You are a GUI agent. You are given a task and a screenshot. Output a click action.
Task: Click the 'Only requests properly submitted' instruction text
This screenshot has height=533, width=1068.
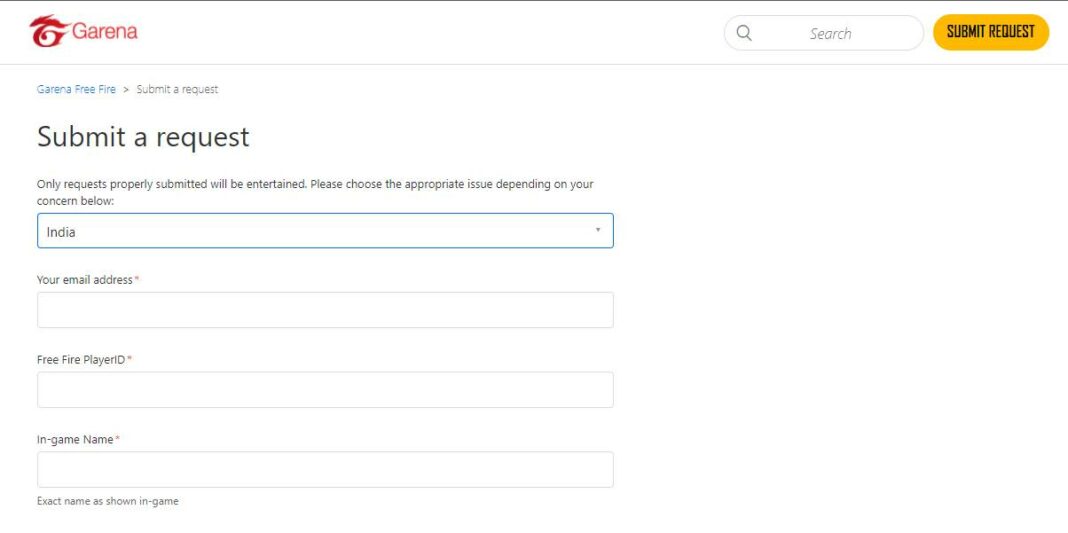click(315, 185)
